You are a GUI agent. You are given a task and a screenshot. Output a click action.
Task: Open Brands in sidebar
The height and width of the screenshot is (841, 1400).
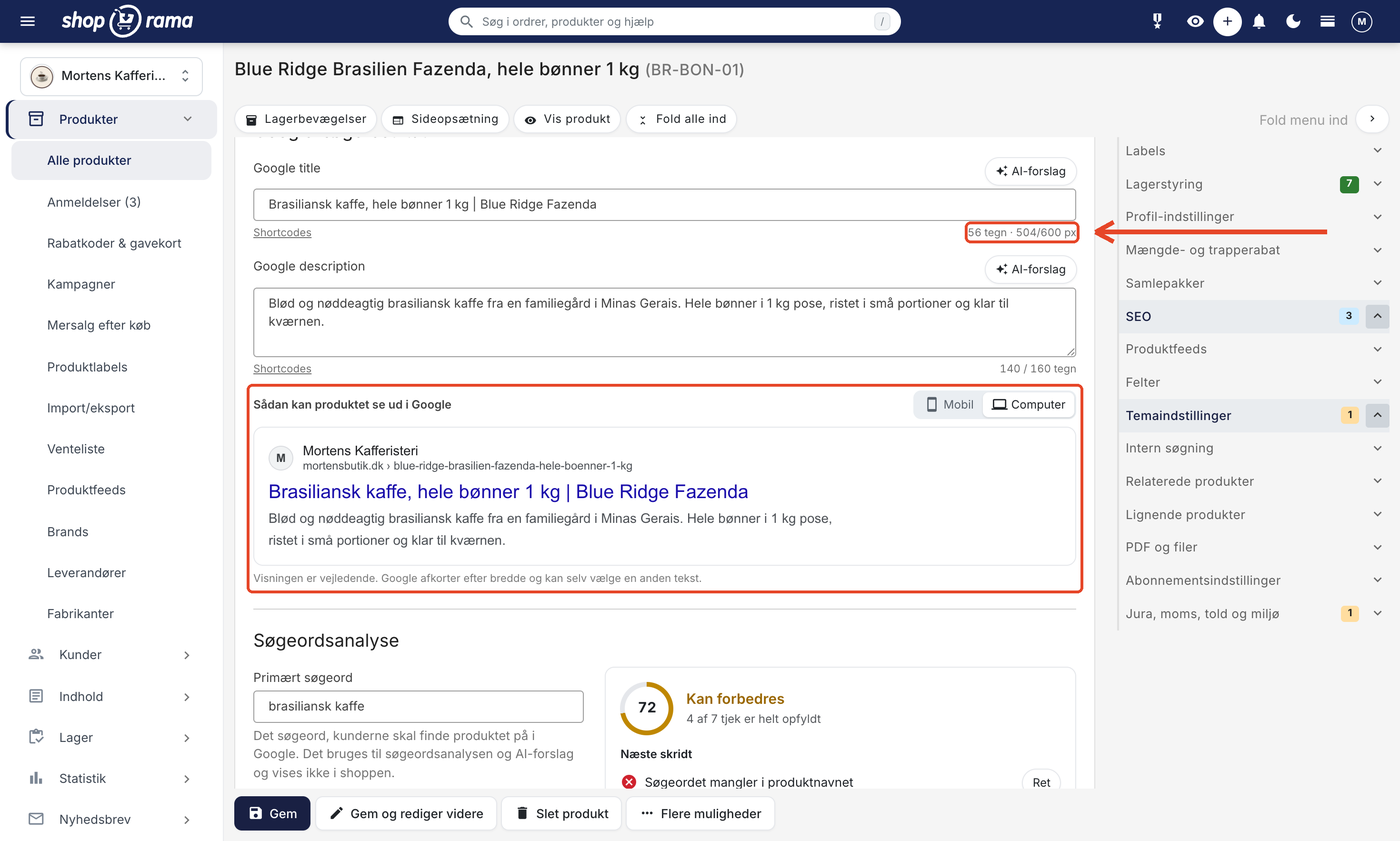[68, 532]
